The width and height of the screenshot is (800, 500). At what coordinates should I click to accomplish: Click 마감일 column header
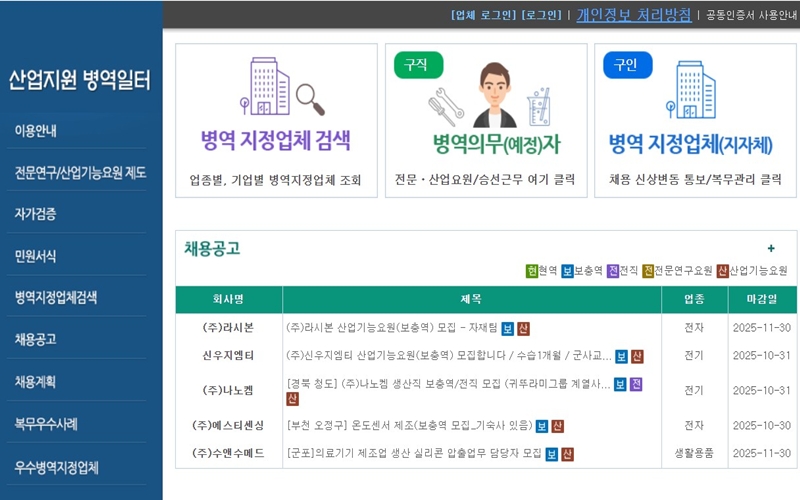point(762,299)
